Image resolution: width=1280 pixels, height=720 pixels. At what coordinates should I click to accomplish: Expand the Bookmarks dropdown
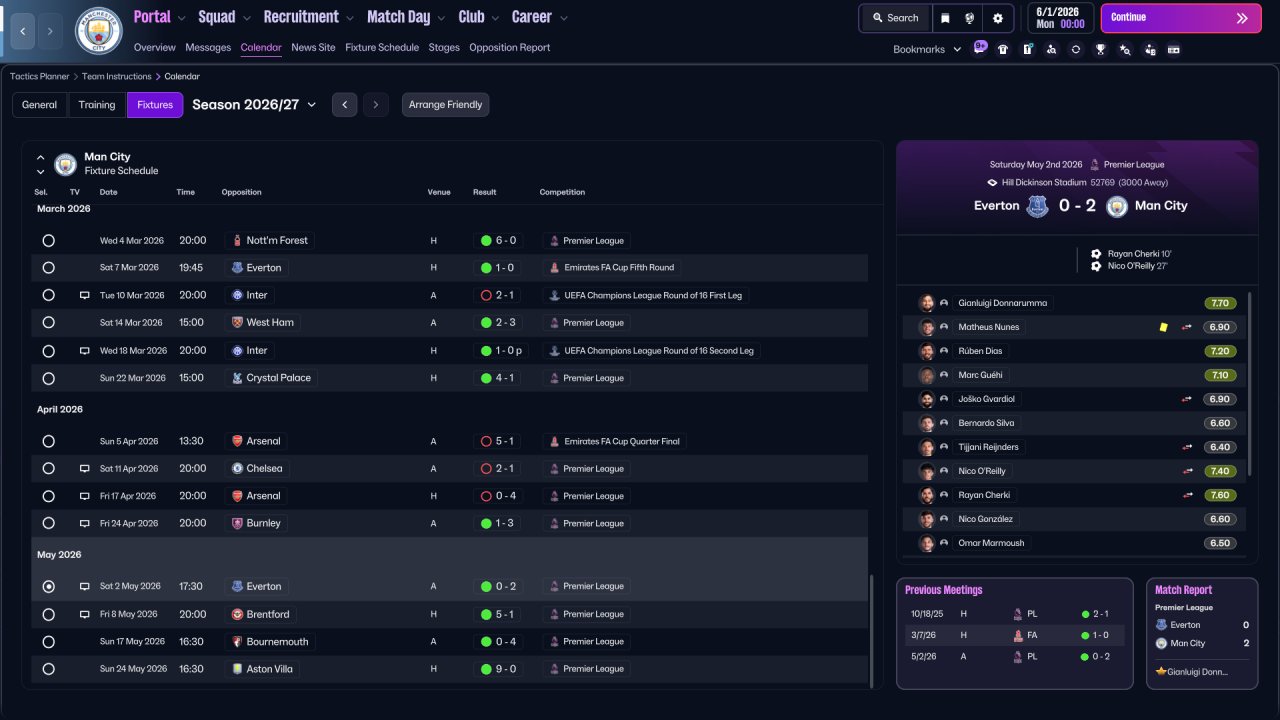[x=927, y=49]
